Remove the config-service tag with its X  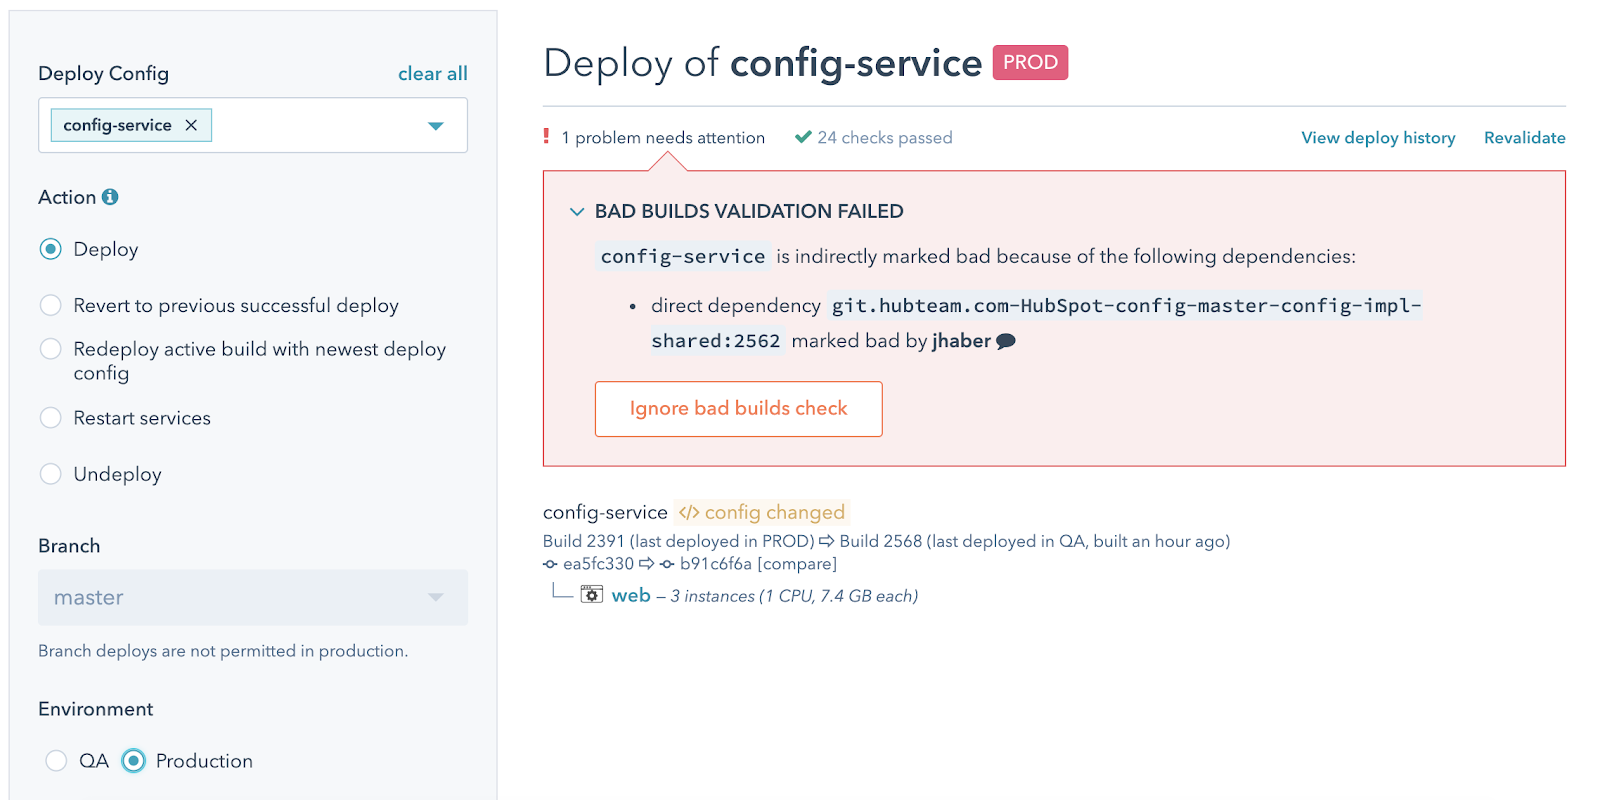click(x=191, y=125)
